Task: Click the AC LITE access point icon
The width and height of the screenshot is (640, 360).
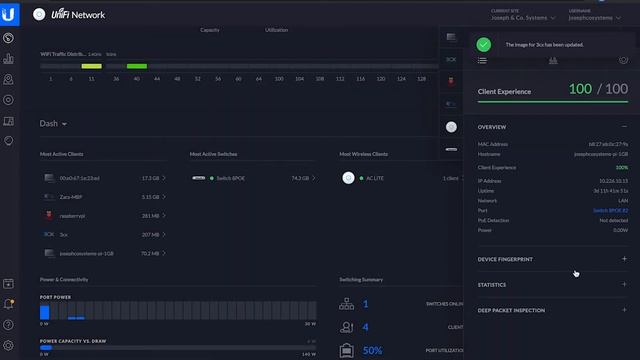Action: 348,178
